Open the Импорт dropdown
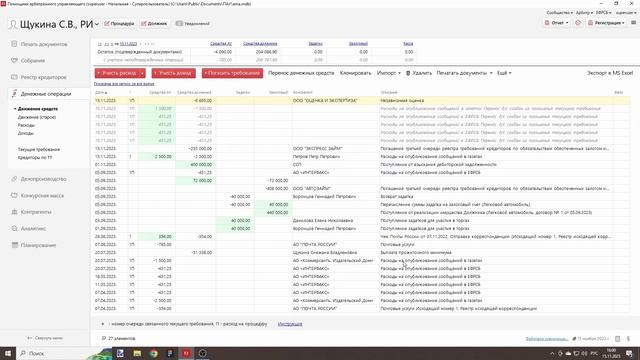Screen dimensions: 640x360 click(x=389, y=73)
